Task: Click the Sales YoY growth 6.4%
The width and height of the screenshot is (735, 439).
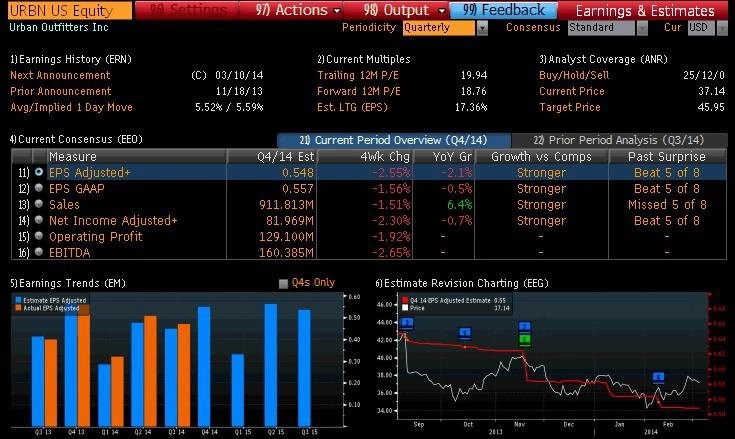Action: pyautogui.click(x=459, y=204)
